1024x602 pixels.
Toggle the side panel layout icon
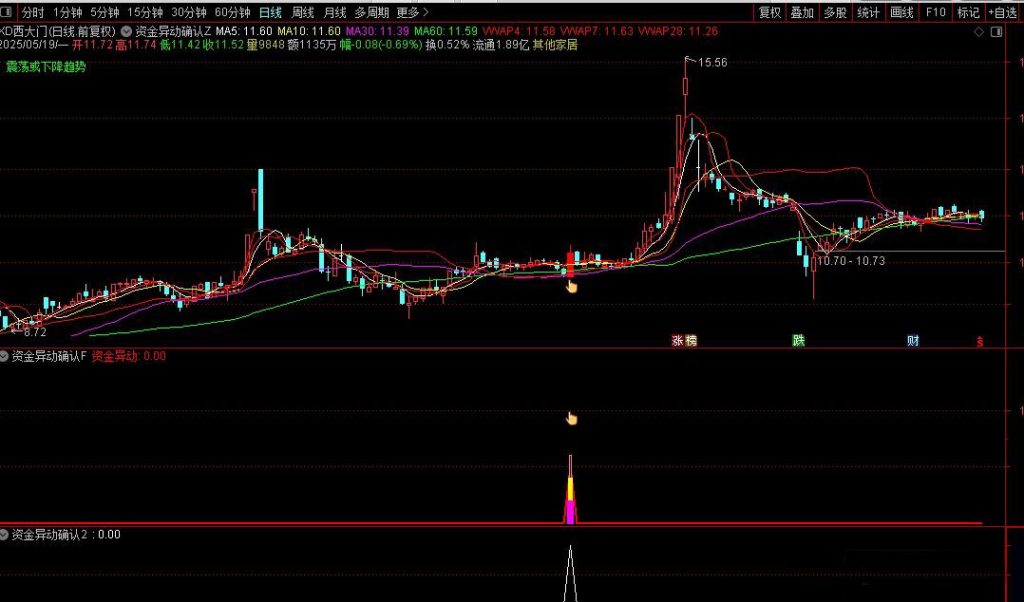[996, 32]
